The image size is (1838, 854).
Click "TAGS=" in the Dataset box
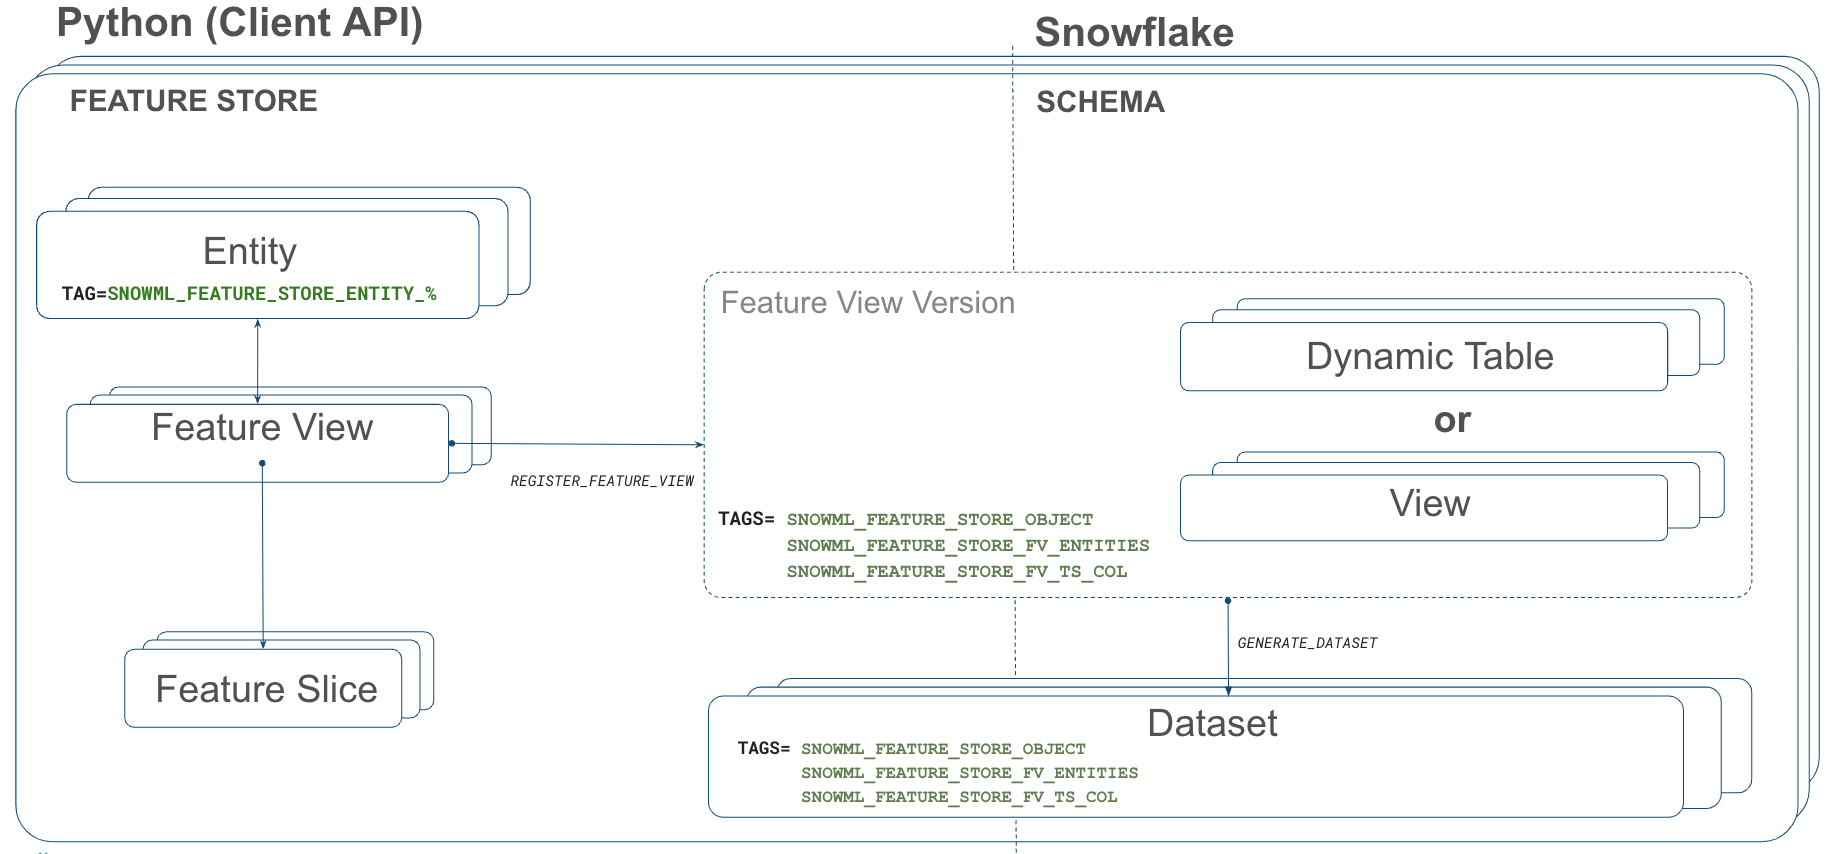coord(764,748)
